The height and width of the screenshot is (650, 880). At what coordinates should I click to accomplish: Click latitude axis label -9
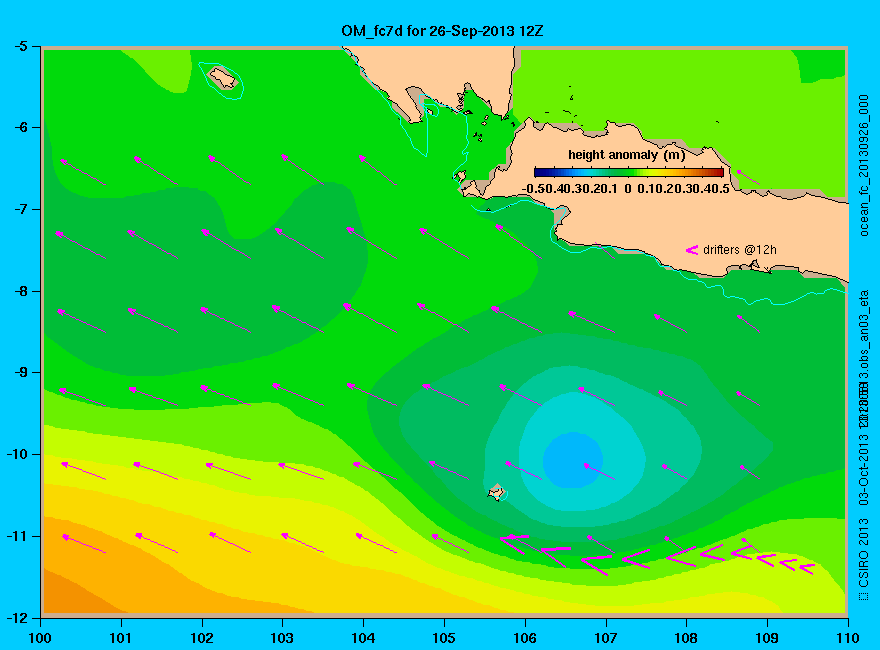point(20,373)
